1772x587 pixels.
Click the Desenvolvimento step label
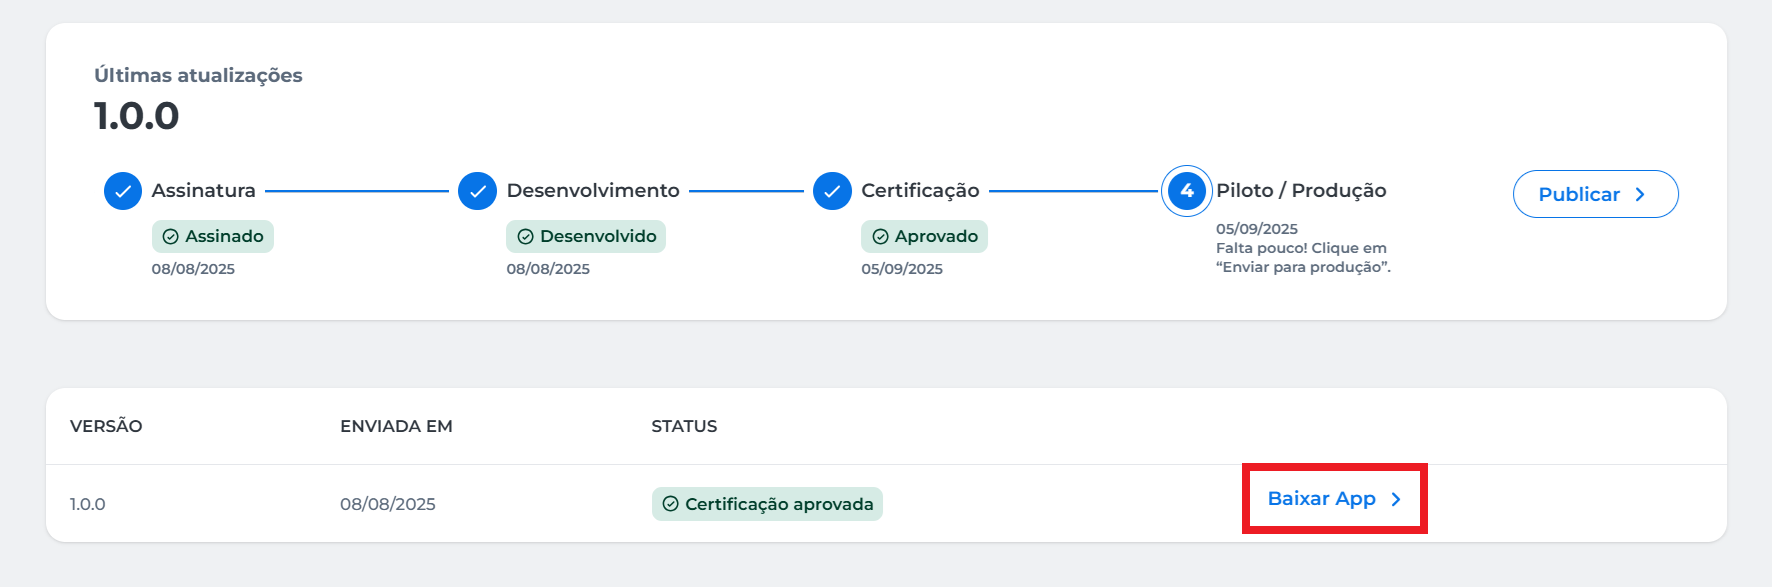[593, 190]
